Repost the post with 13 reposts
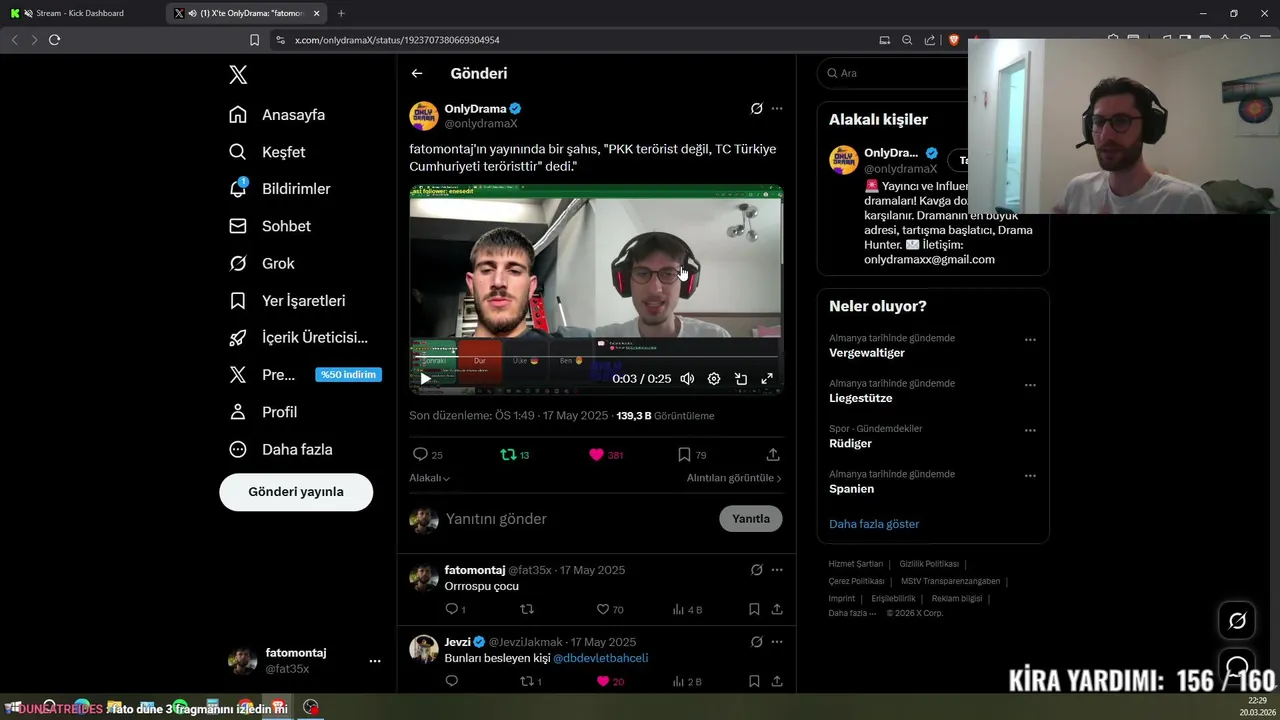 click(515, 455)
